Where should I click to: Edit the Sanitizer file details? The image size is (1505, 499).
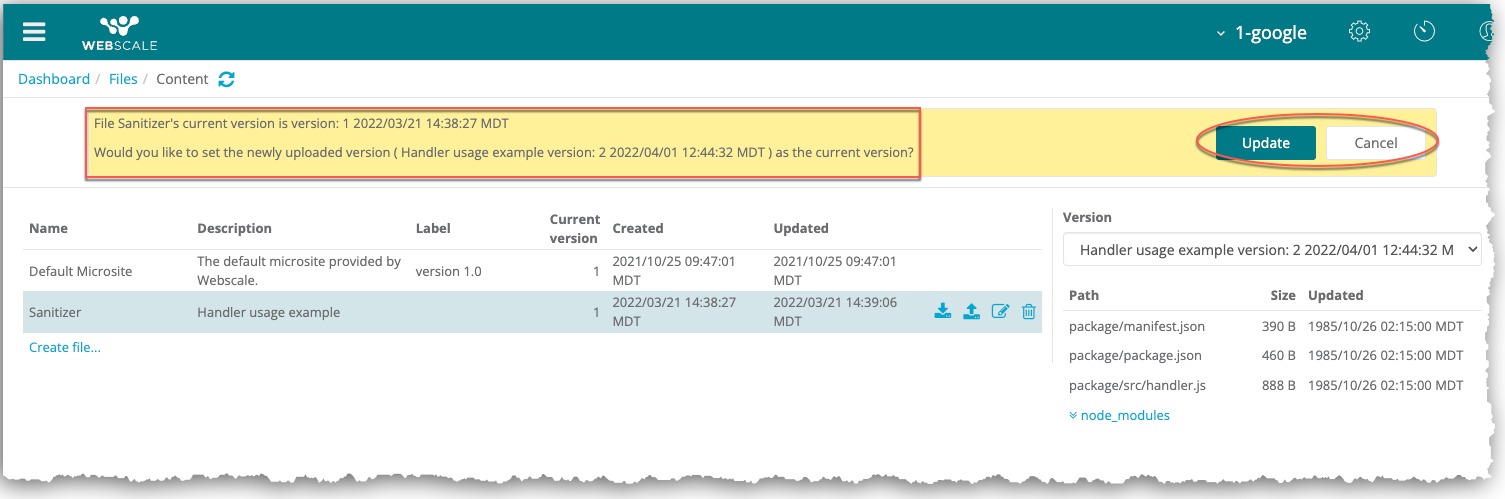coord(1000,312)
